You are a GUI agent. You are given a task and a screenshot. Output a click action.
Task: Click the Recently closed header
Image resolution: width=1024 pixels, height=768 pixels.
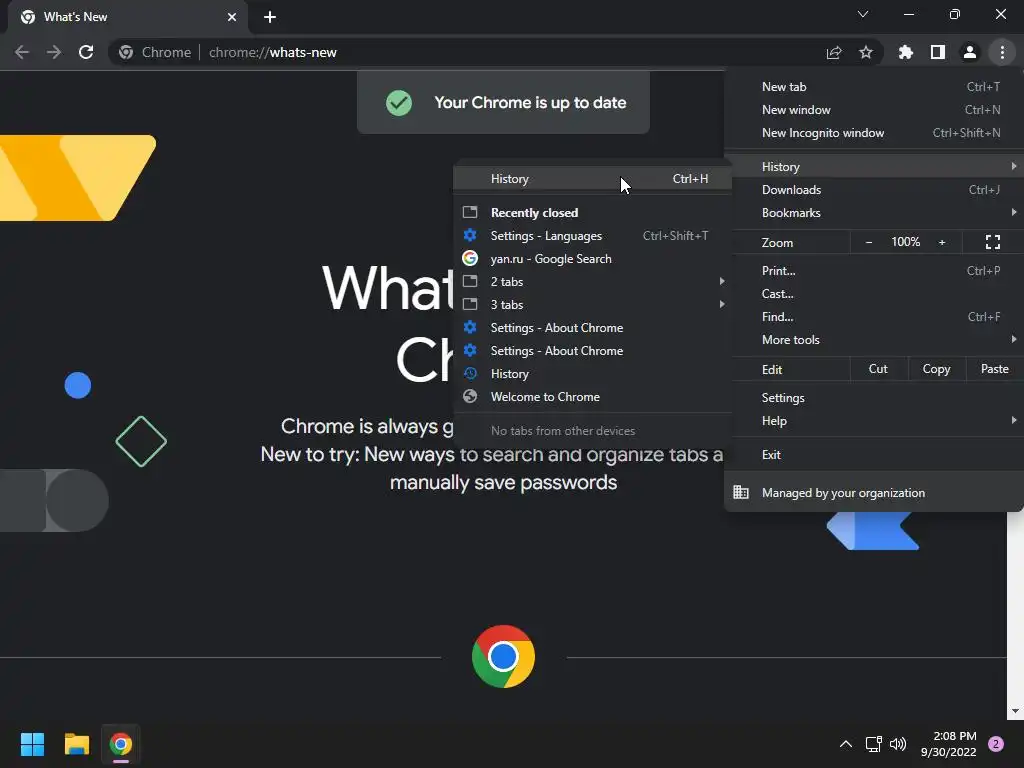coord(534,213)
